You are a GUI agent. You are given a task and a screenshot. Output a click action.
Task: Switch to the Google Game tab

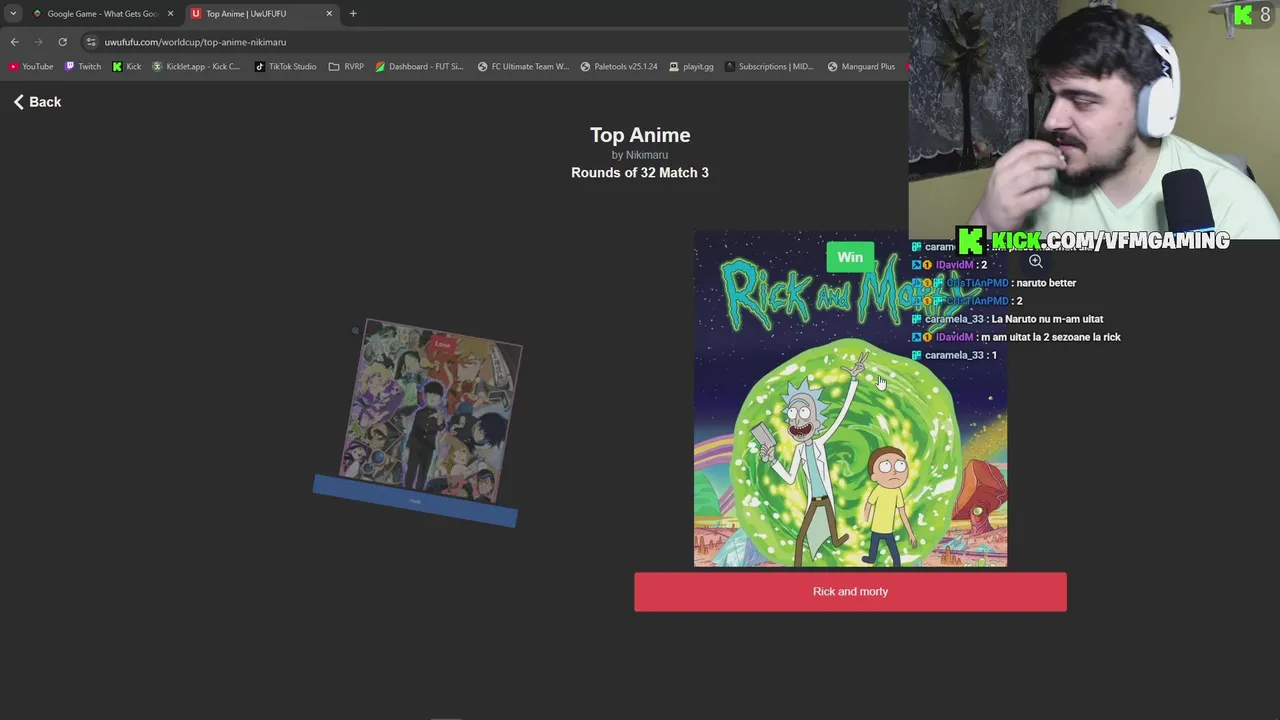[102, 13]
